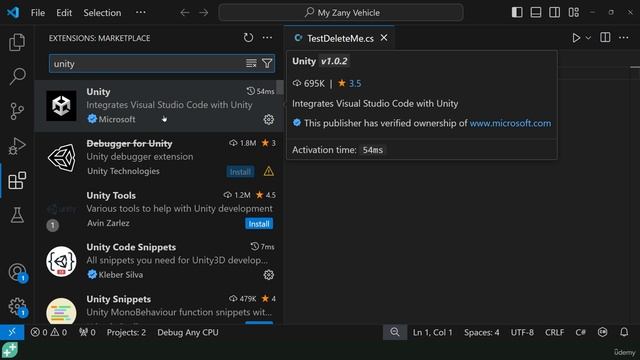Open the Explorer view in activity bar
This screenshot has height=360, width=640.
[17, 42]
